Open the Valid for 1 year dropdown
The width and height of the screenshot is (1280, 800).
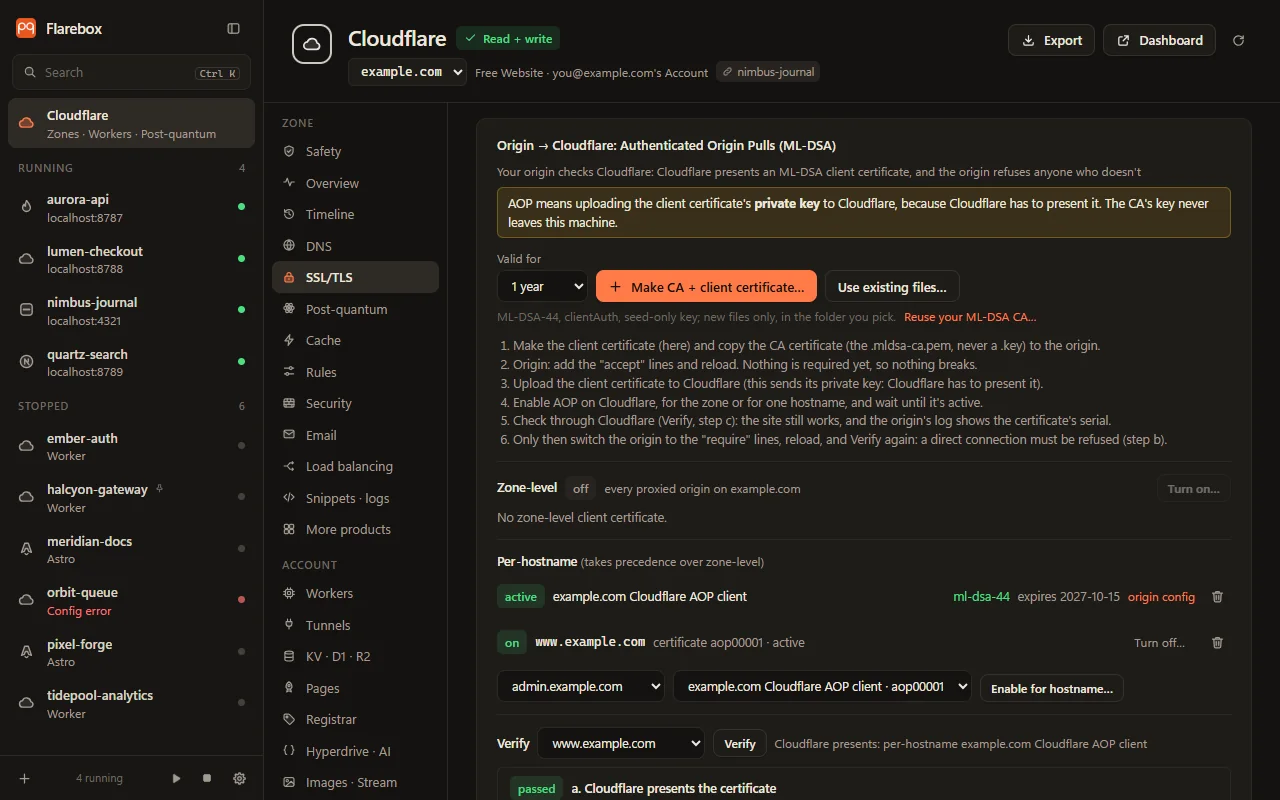[x=542, y=287]
